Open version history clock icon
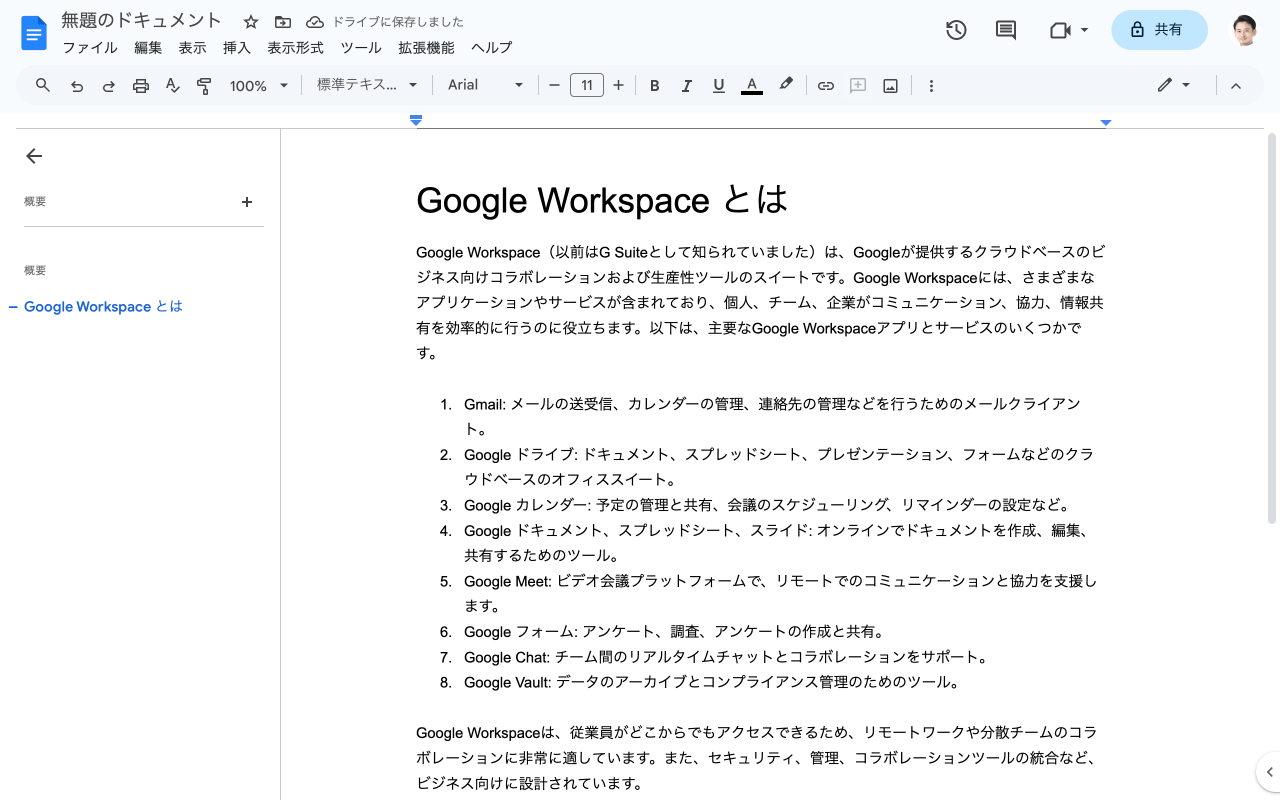This screenshot has width=1280, height=800. tap(956, 30)
